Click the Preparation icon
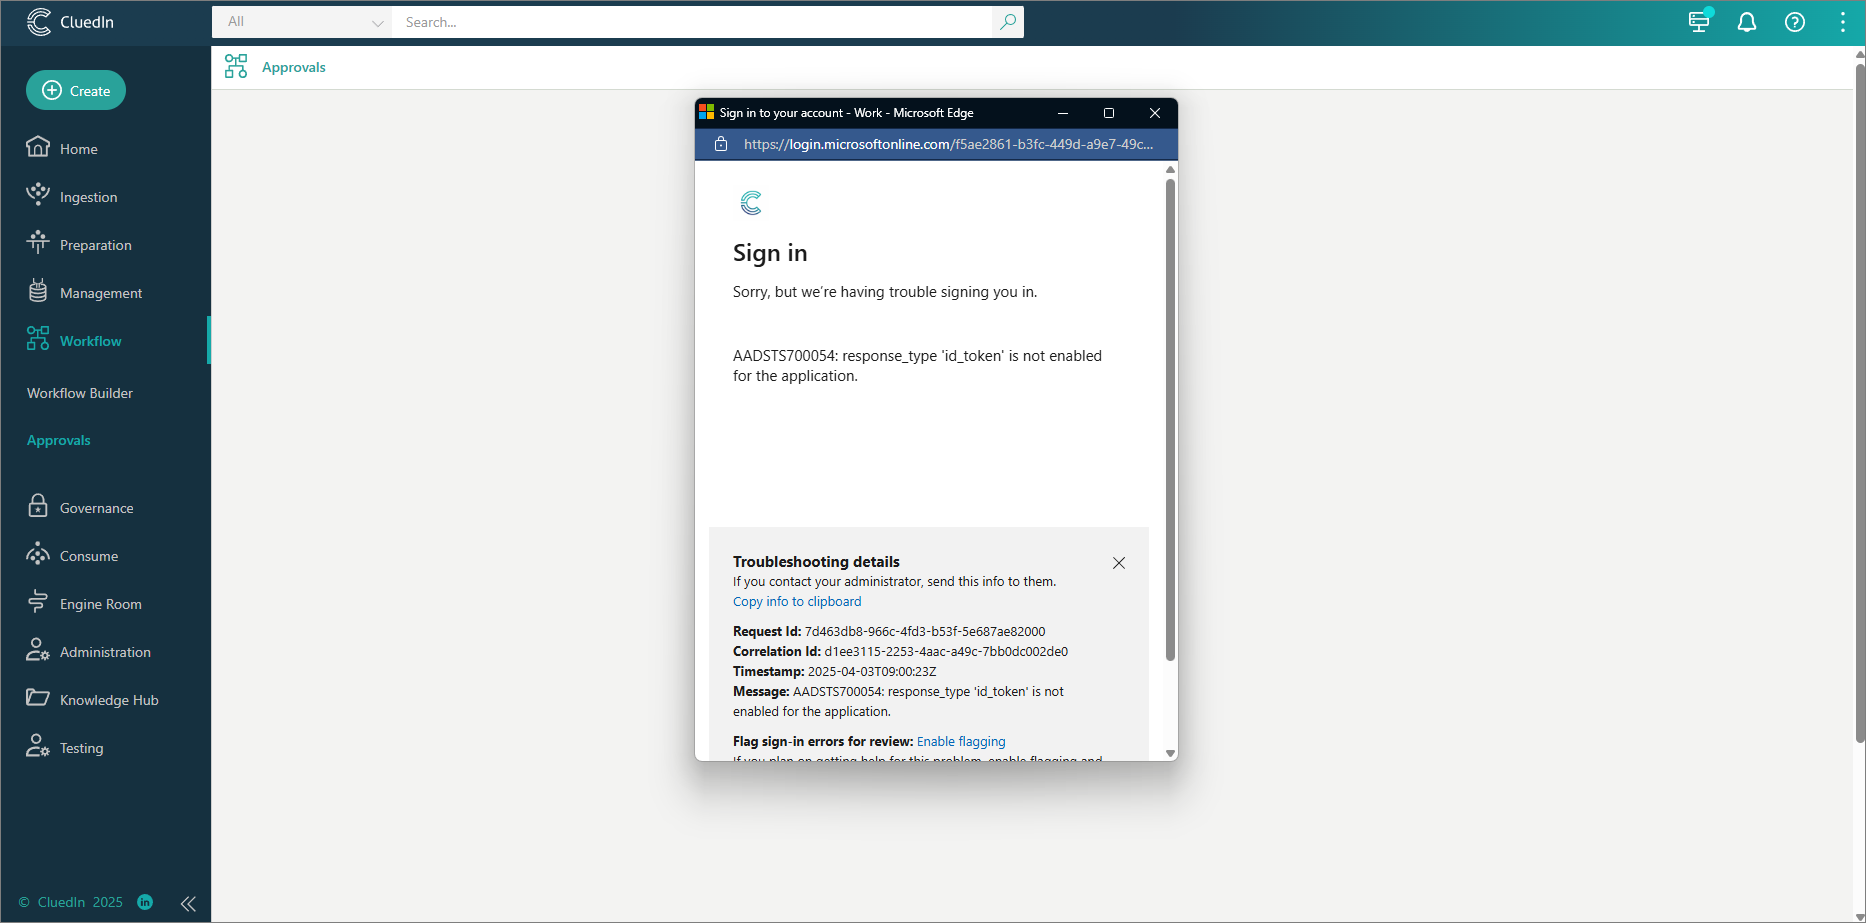 tap(38, 242)
